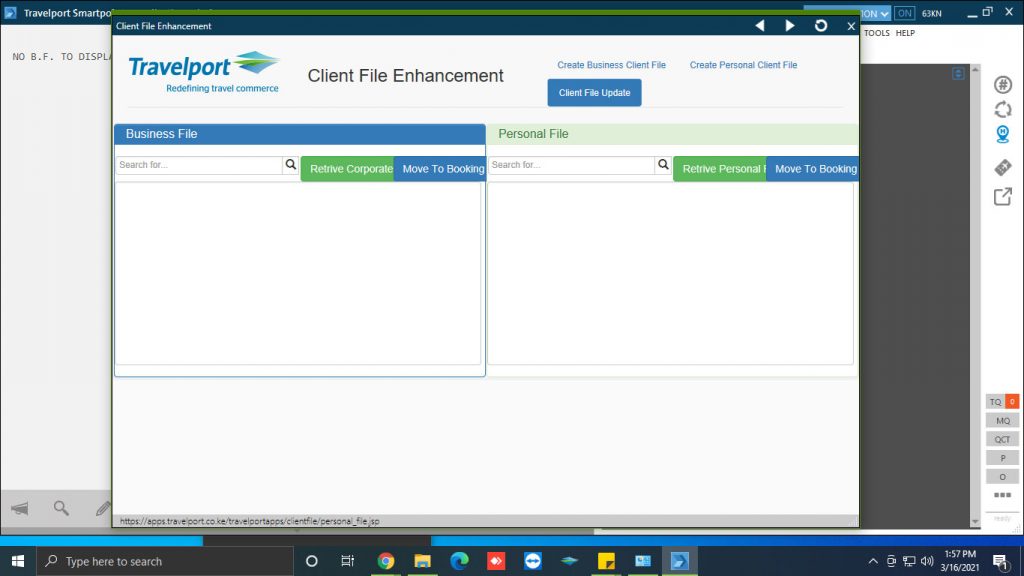Click the pencil edit icon in Smartpoint
This screenshot has width=1024, height=576.
[x=103, y=508]
